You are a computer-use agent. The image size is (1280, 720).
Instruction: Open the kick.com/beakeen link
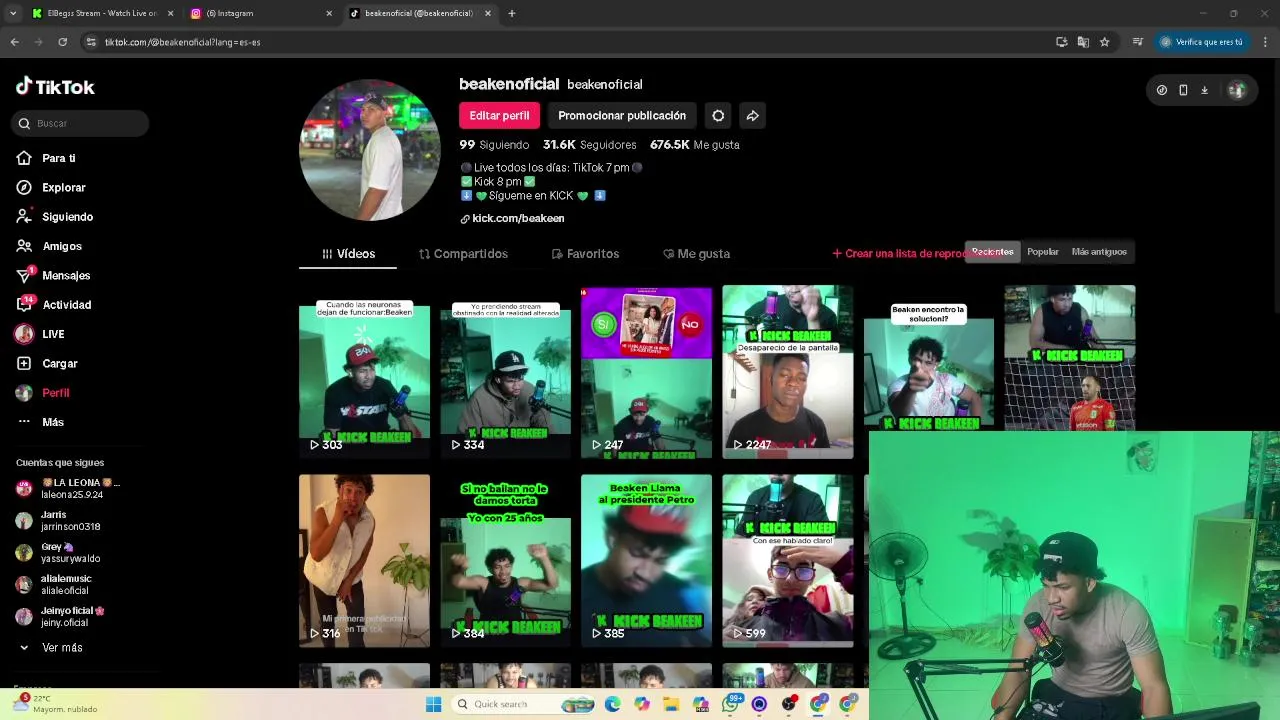512,218
